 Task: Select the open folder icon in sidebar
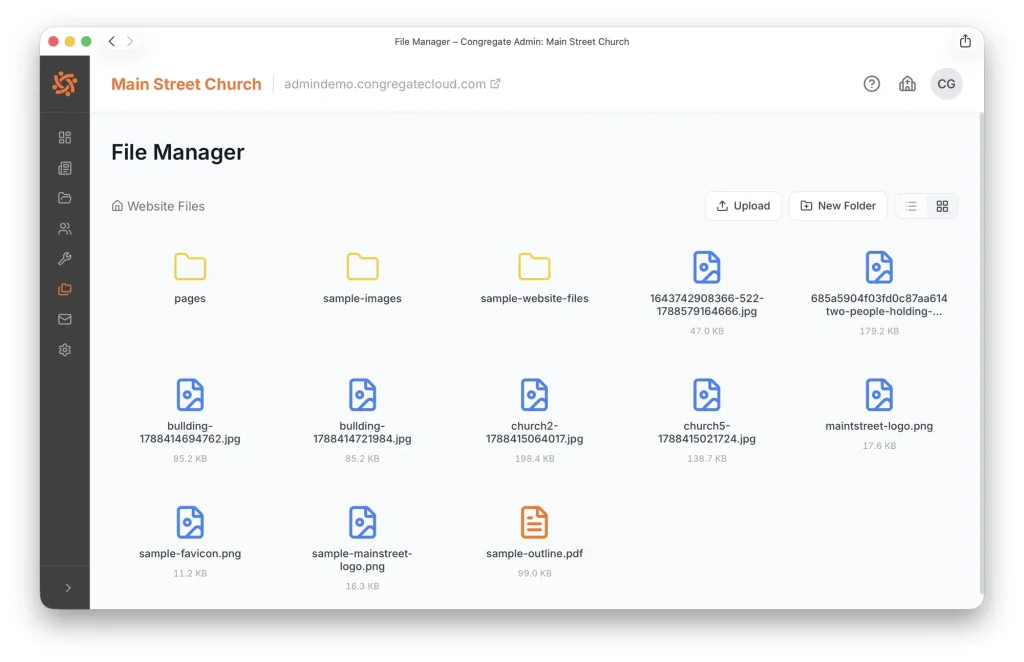point(65,198)
